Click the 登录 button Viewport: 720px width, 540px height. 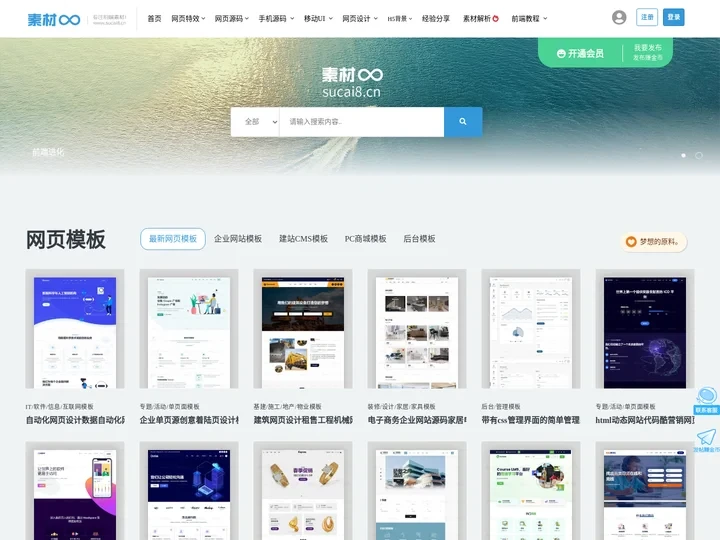click(x=674, y=17)
